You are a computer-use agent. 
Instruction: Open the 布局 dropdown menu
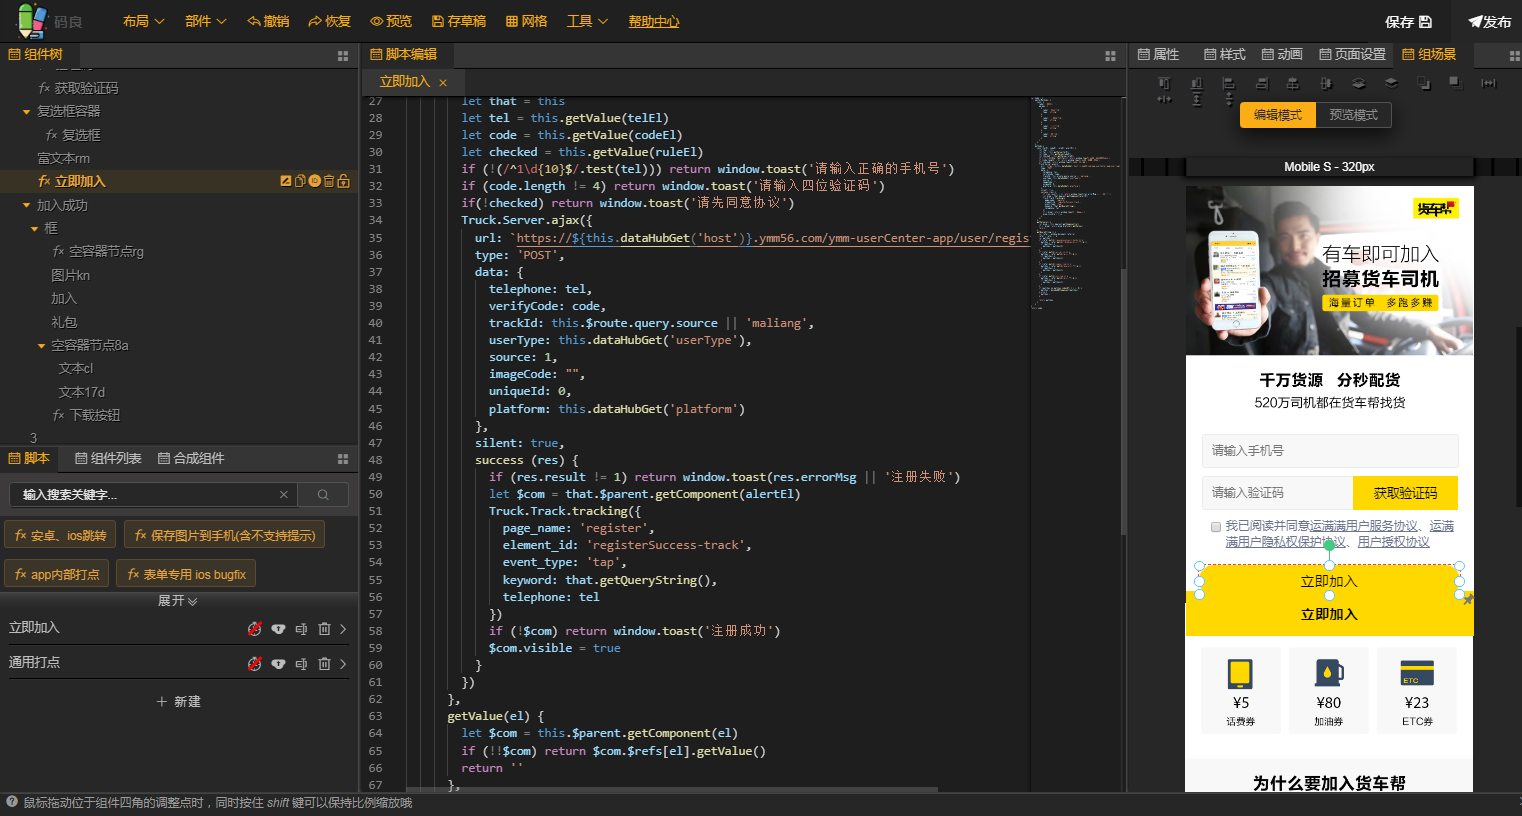(x=143, y=21)
